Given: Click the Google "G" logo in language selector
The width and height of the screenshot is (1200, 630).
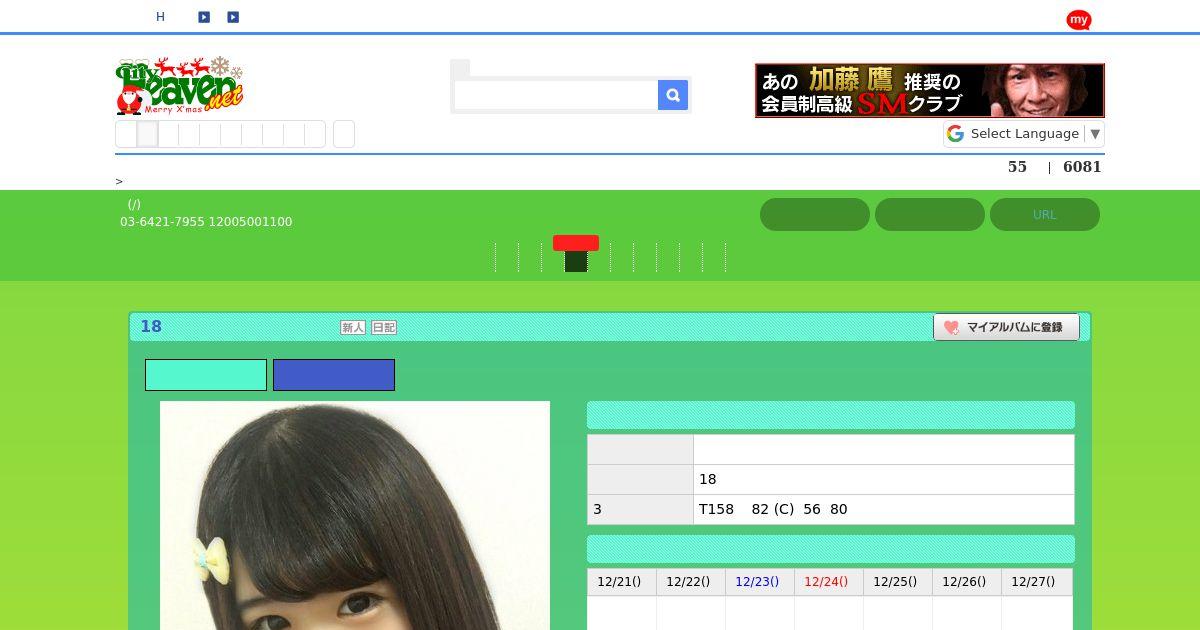Looking at the screenshot, I should pyautogui.click(x=955, y=134).
